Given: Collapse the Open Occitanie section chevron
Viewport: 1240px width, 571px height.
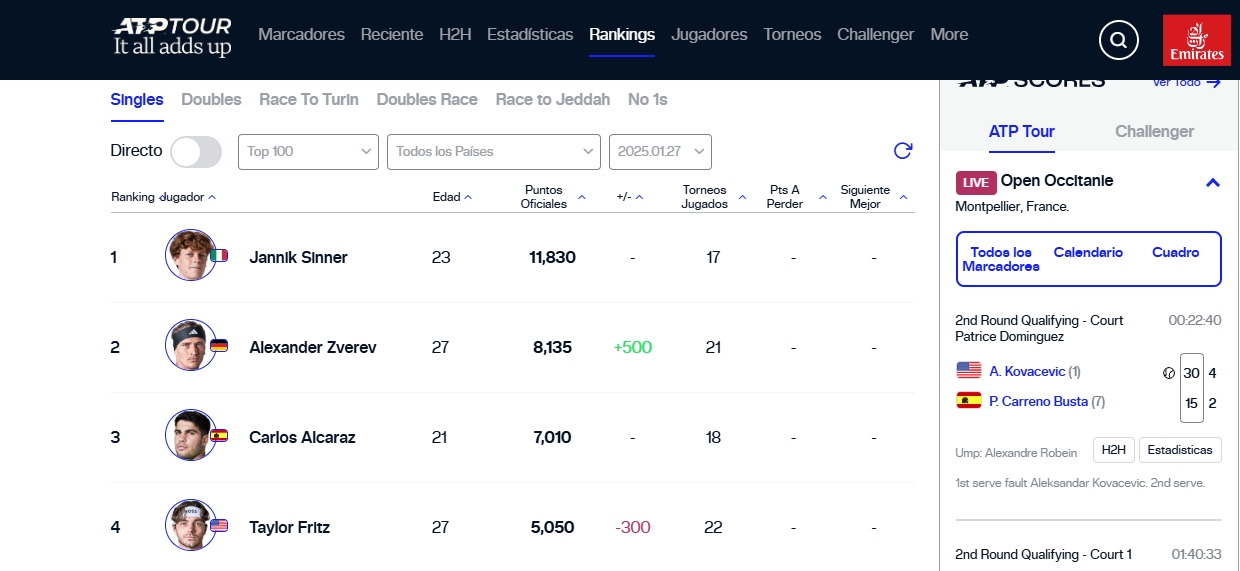Looking at the screenshot, I should point(1213,182).
